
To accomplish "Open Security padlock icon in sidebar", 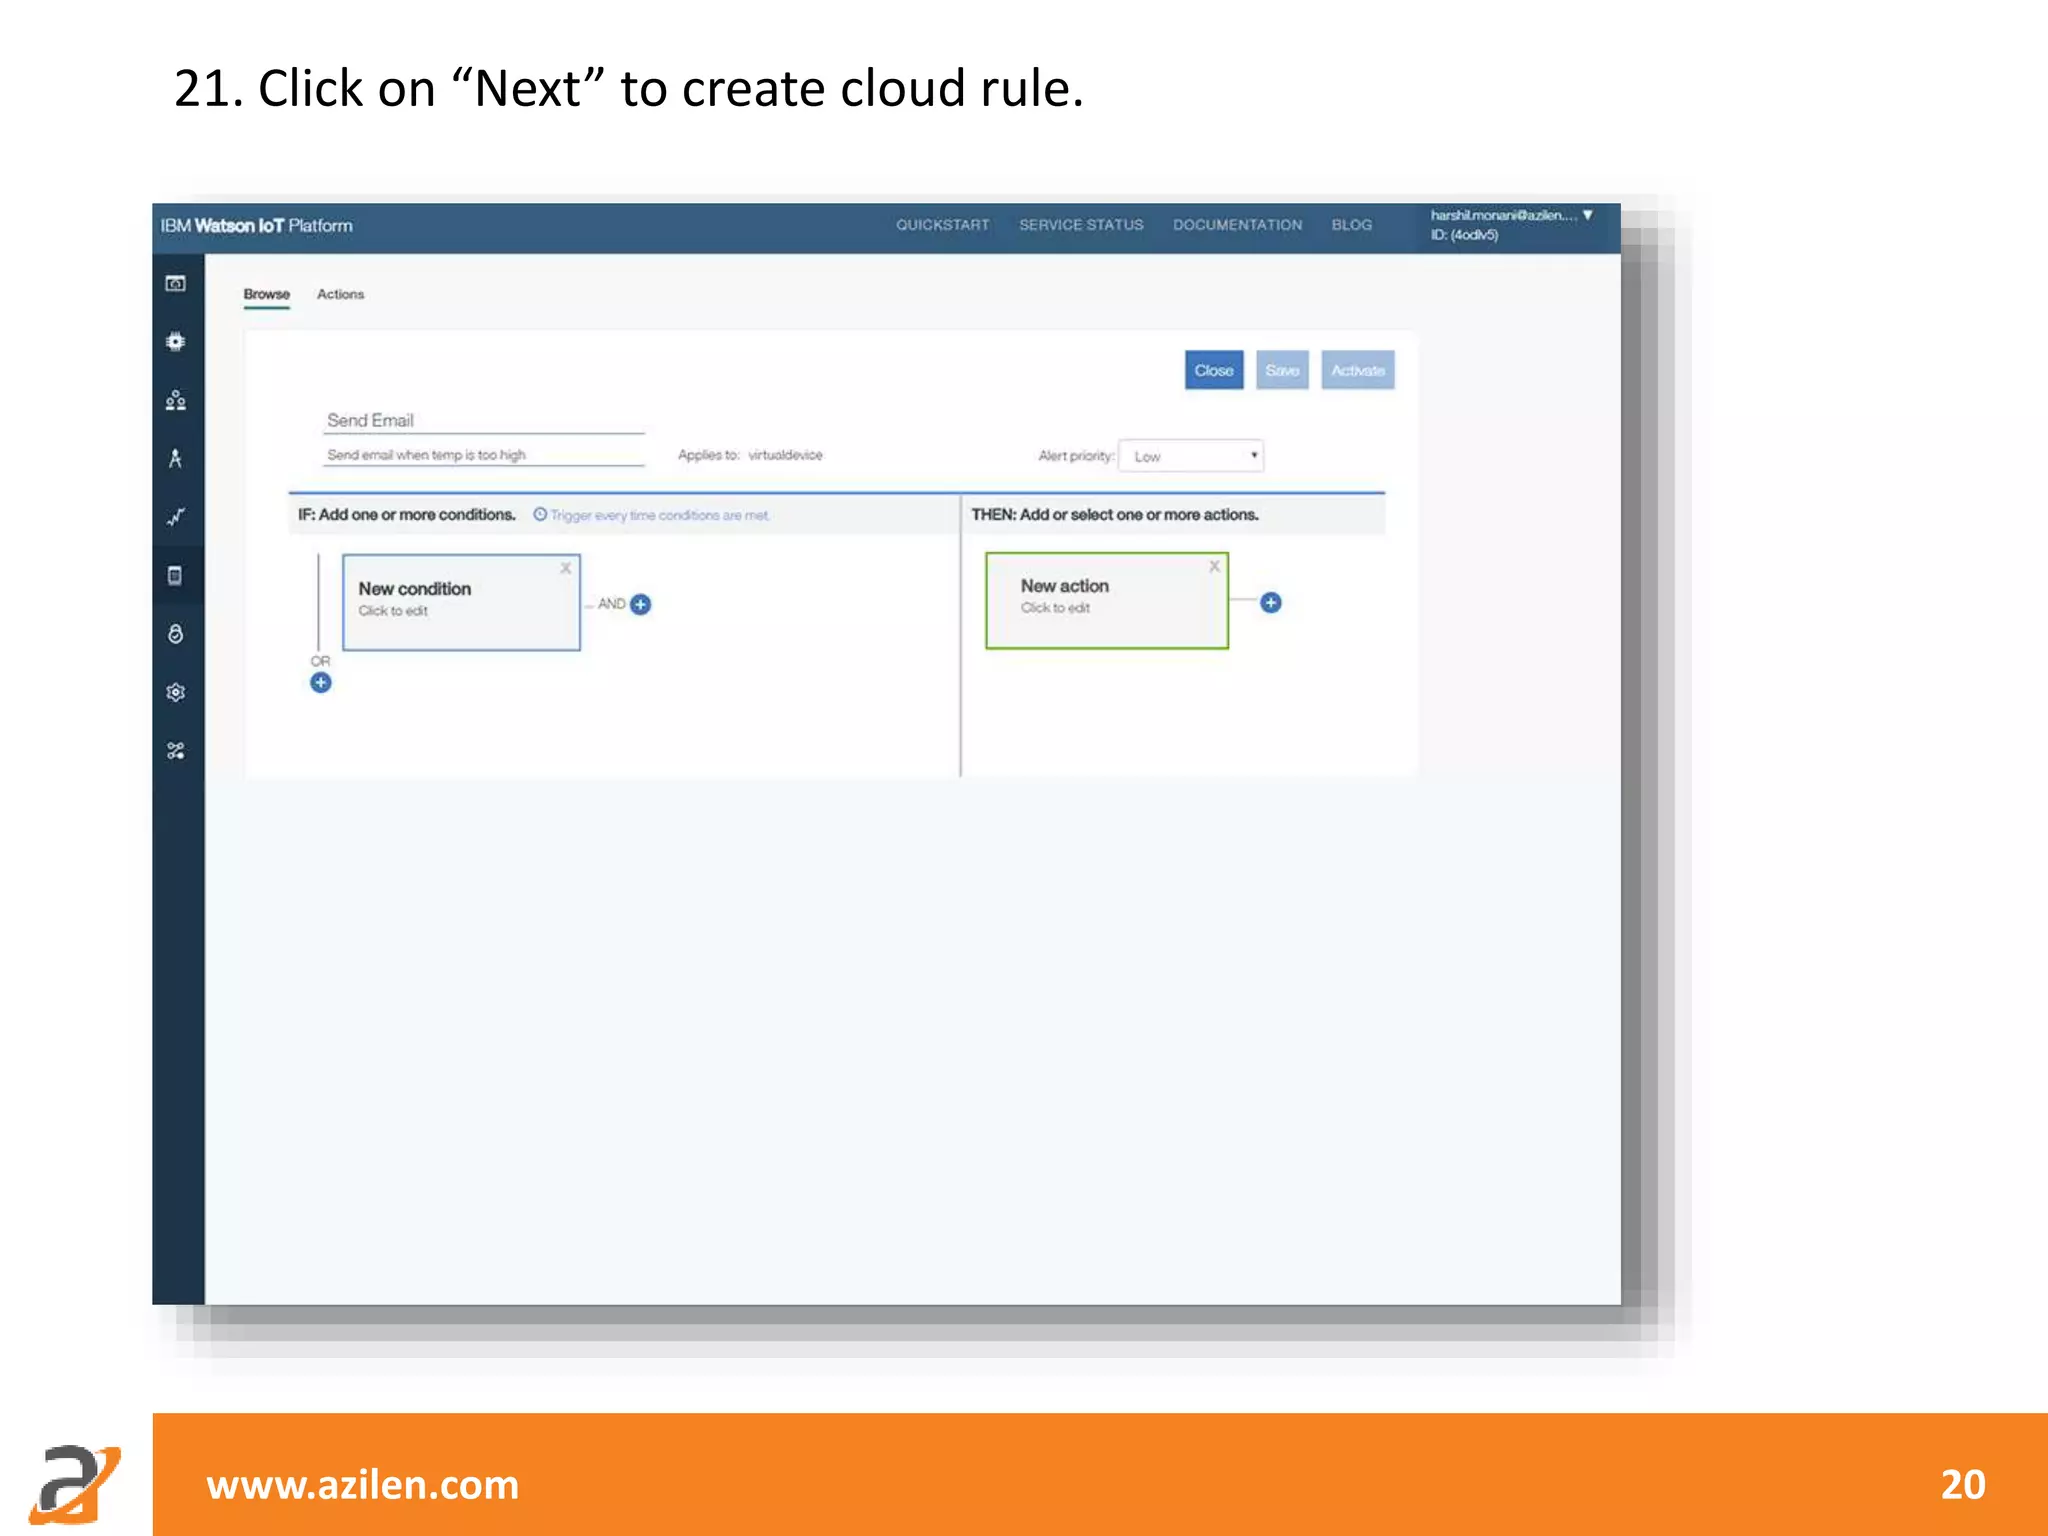I will [175, 634].
